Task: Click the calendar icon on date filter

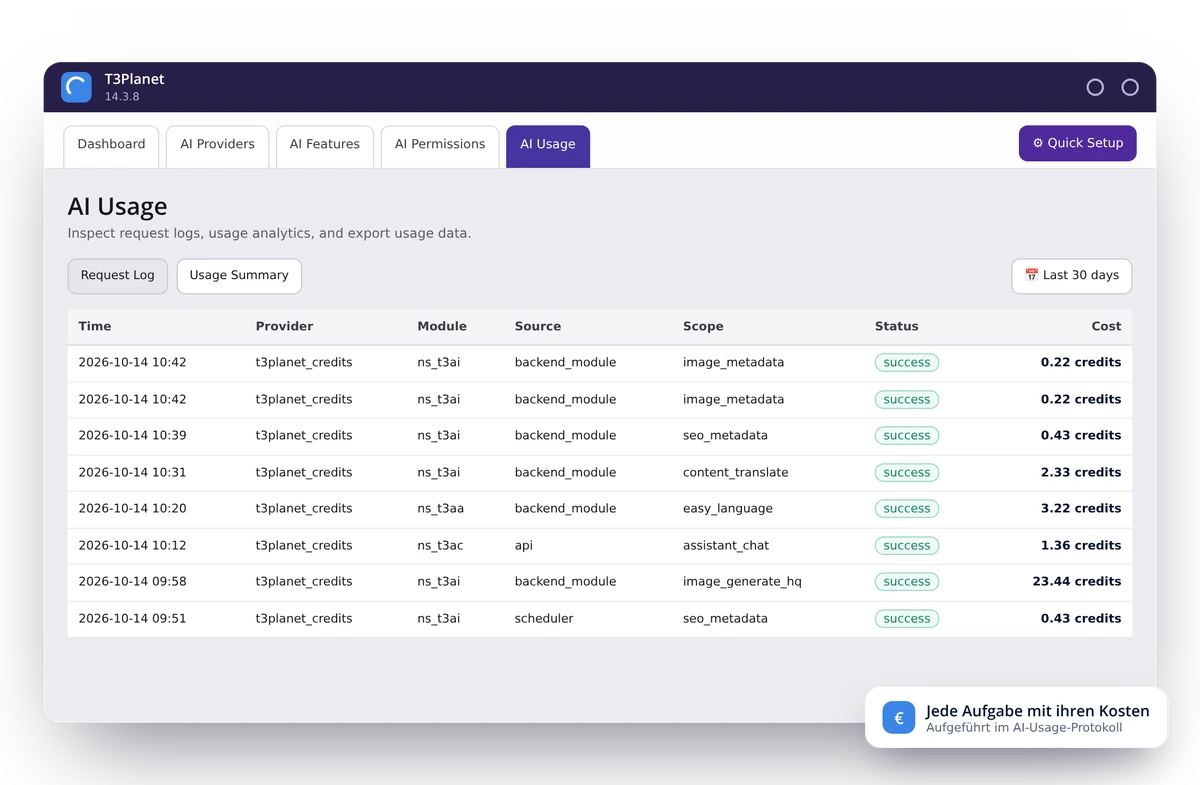Action: coord(1032,275)
